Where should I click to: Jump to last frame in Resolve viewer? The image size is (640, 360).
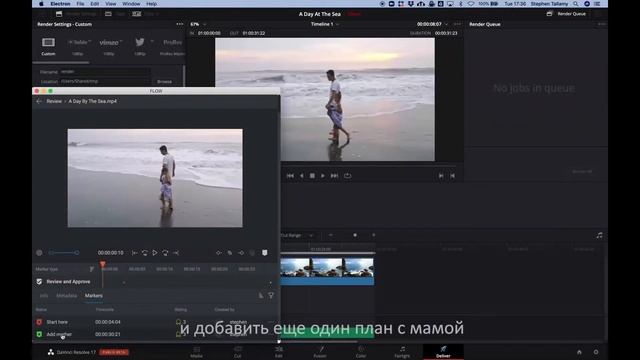(334, 176)
